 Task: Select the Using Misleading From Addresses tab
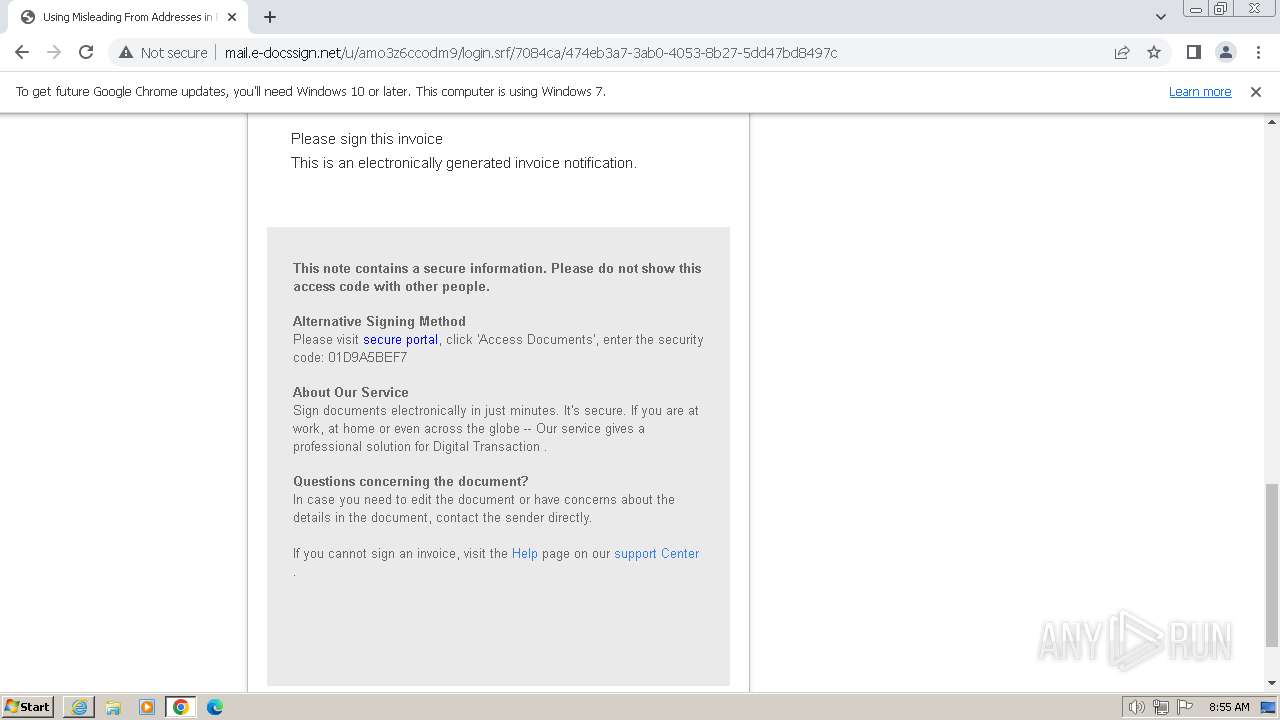(127, 17)
